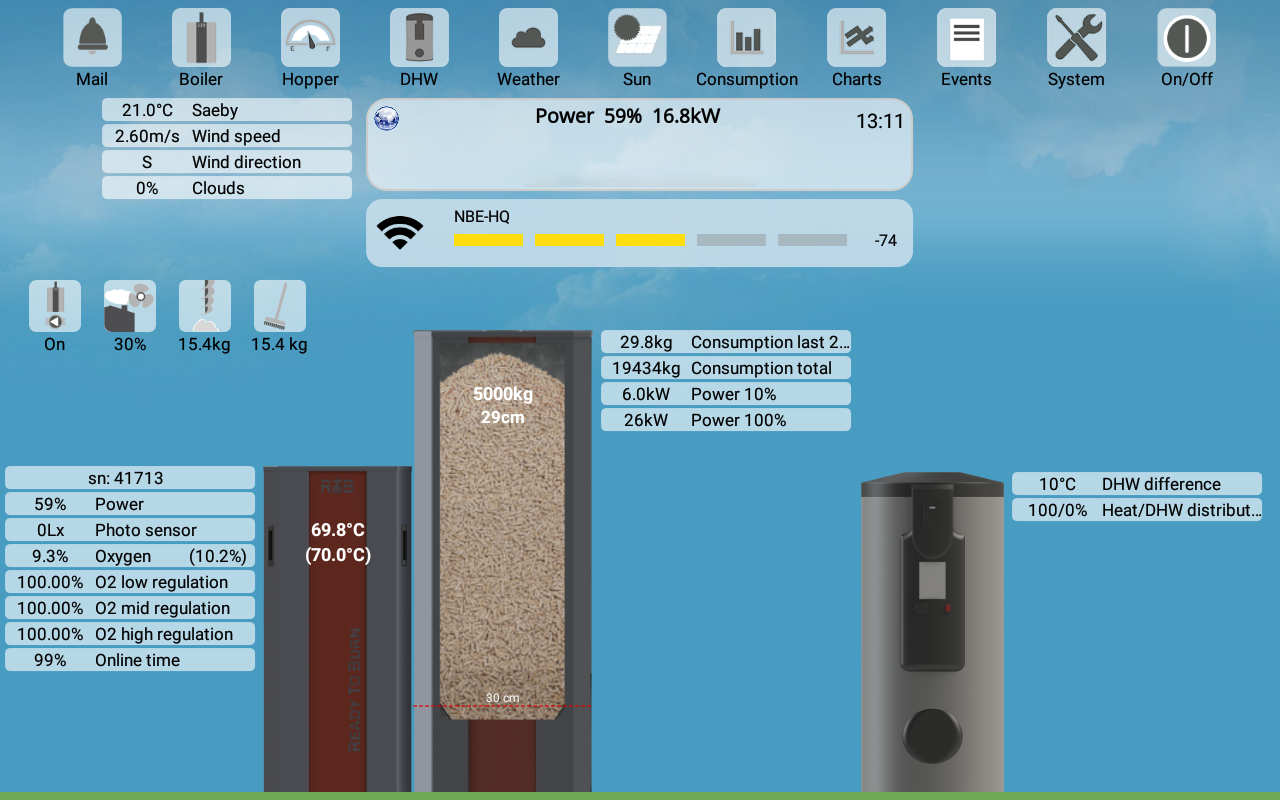The height and width of the screenshot is (800, 1280).
Task: Toggle the boiler On/Off power button
Action: click(x=1187, y=38)
